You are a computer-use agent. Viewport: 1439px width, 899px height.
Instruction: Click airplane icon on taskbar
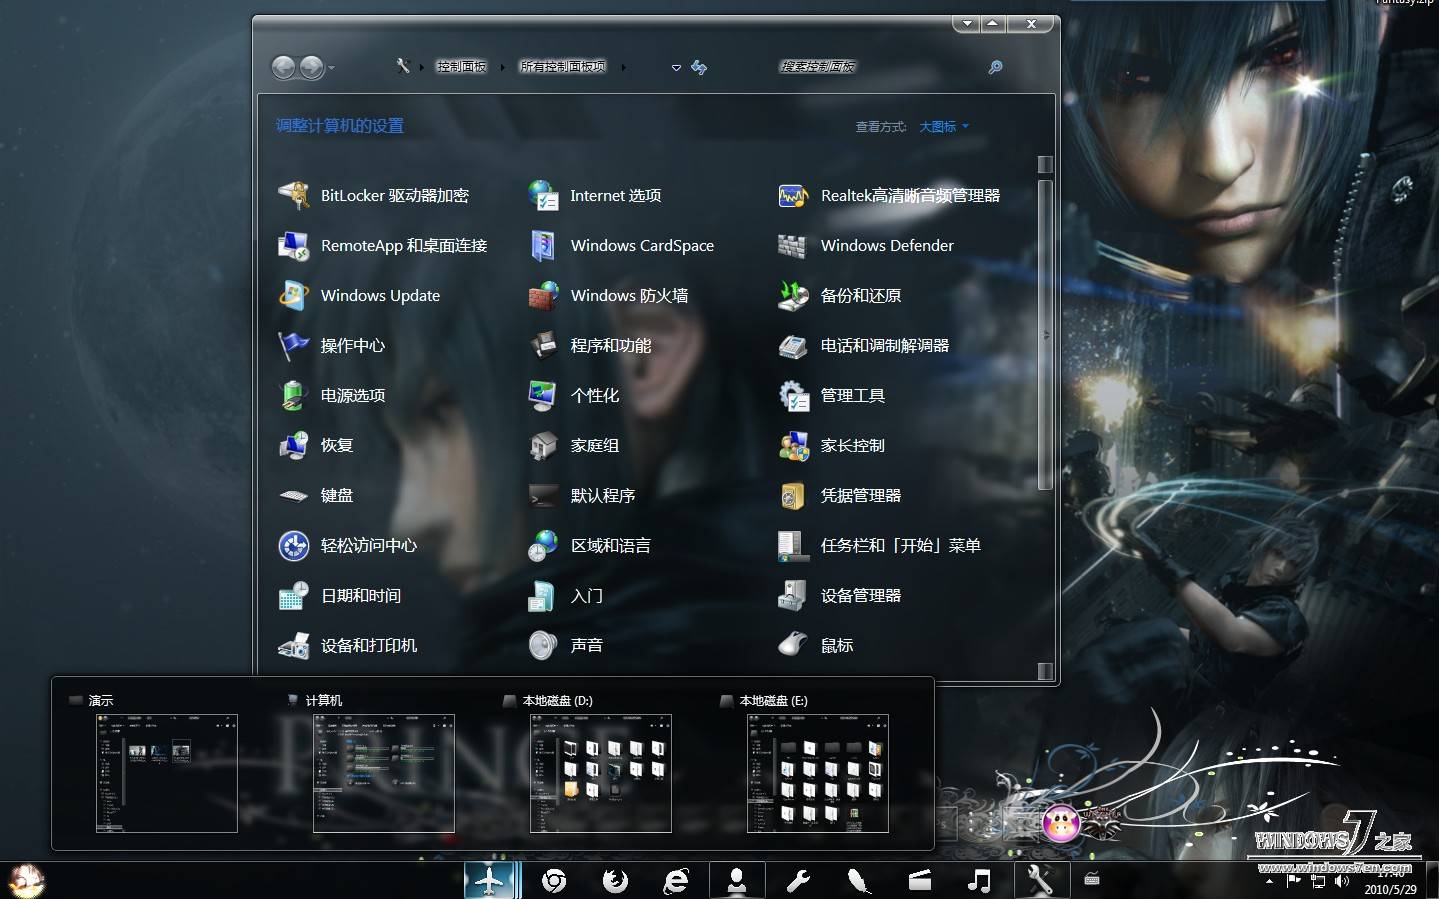(491, 881)
